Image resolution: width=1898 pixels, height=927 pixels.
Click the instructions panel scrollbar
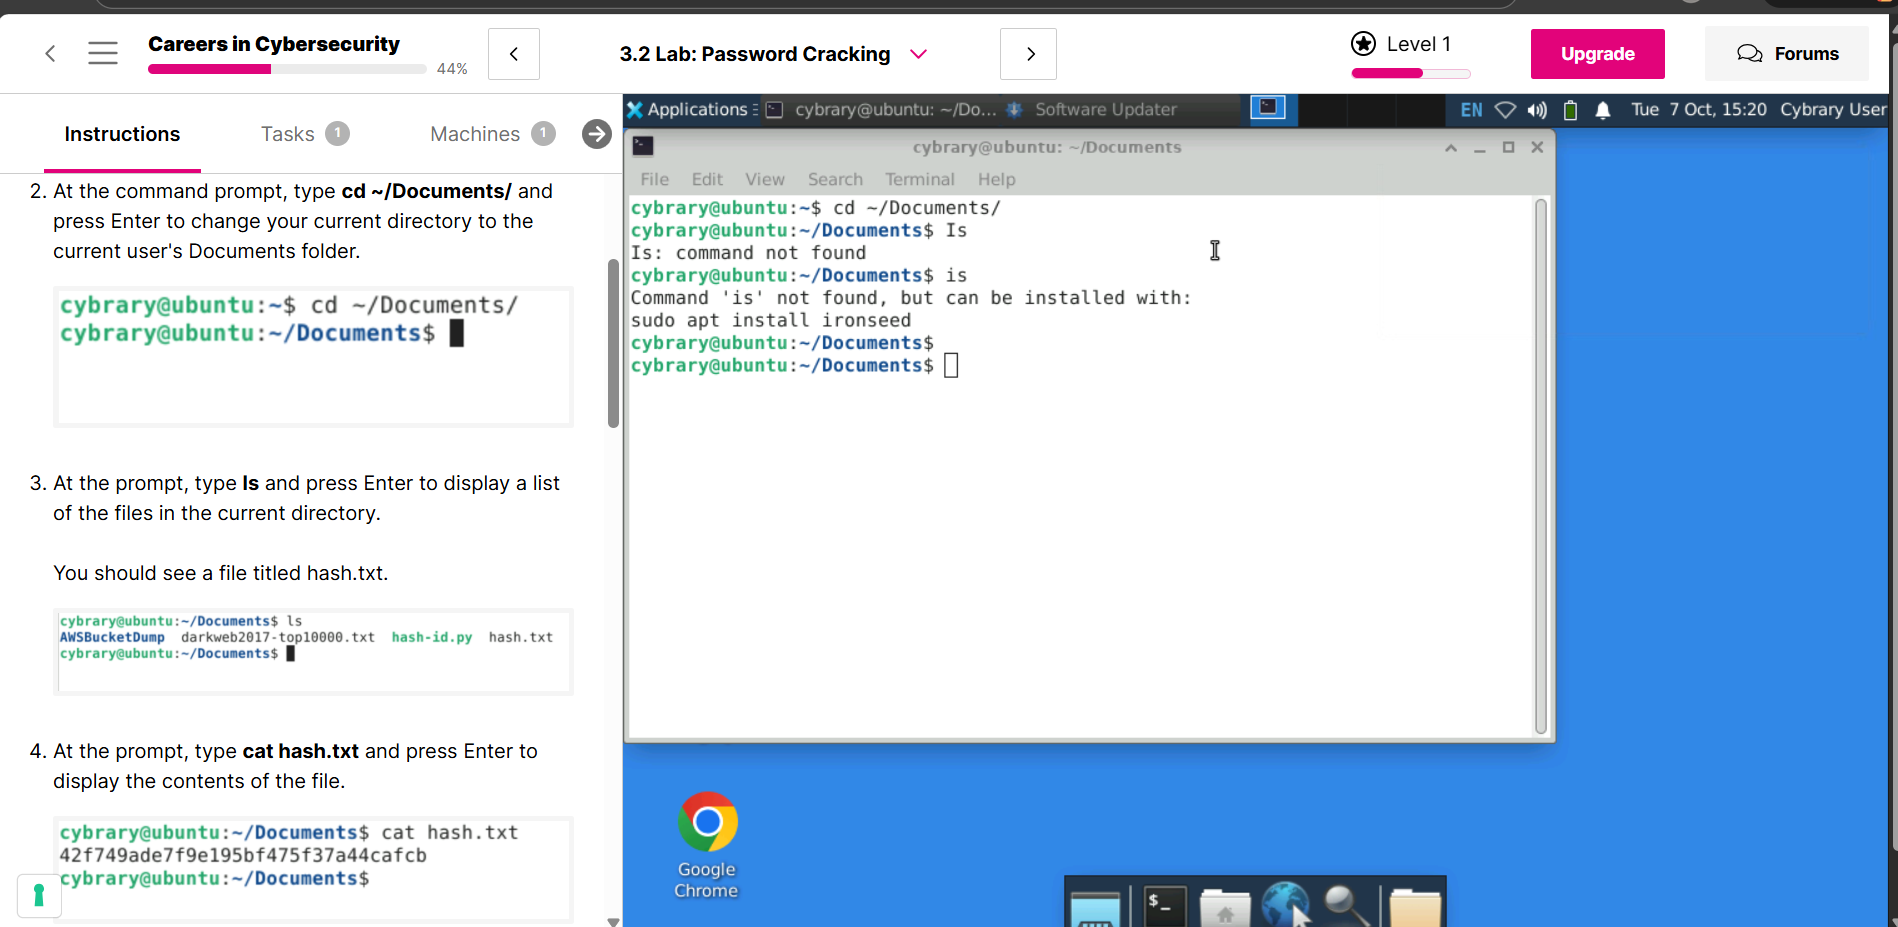point(613,343)
